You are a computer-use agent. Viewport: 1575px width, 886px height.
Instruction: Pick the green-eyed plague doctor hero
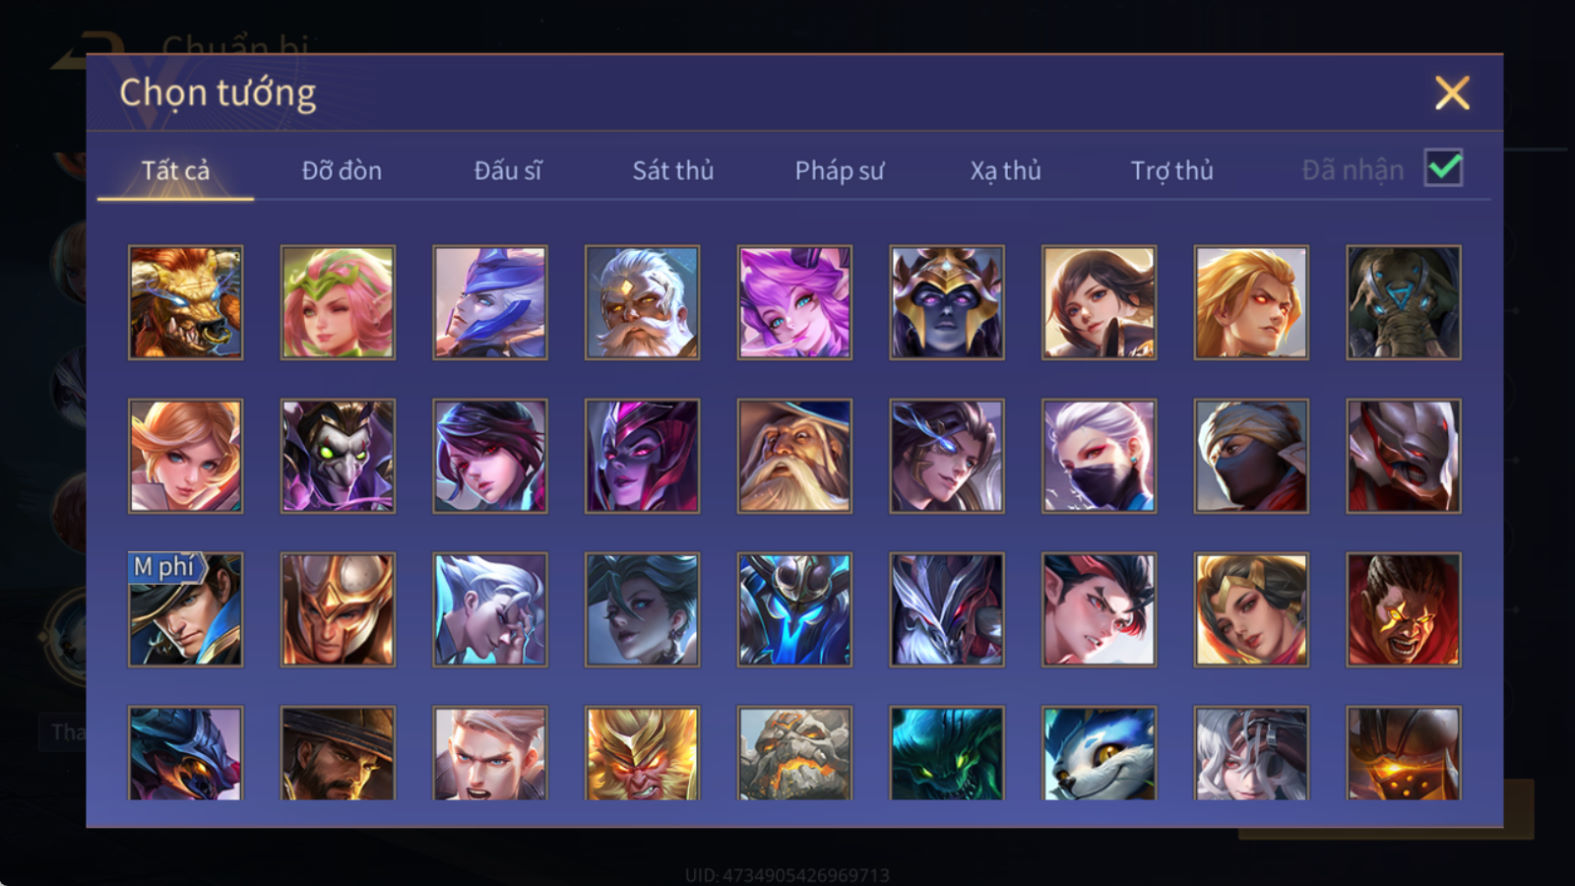[x=338, y=456]
